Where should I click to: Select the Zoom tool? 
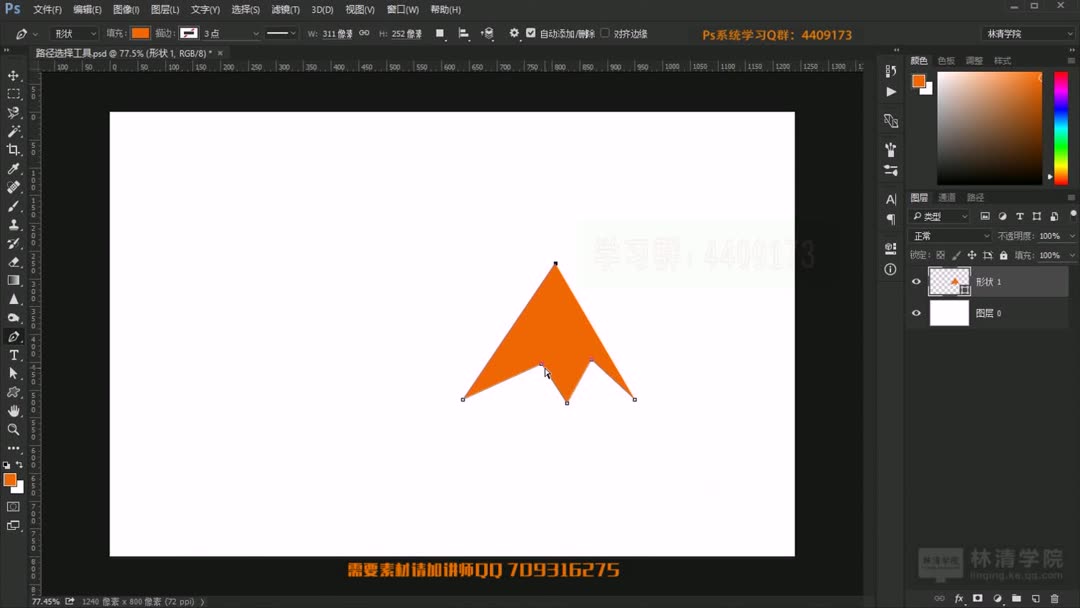point(14,430)
